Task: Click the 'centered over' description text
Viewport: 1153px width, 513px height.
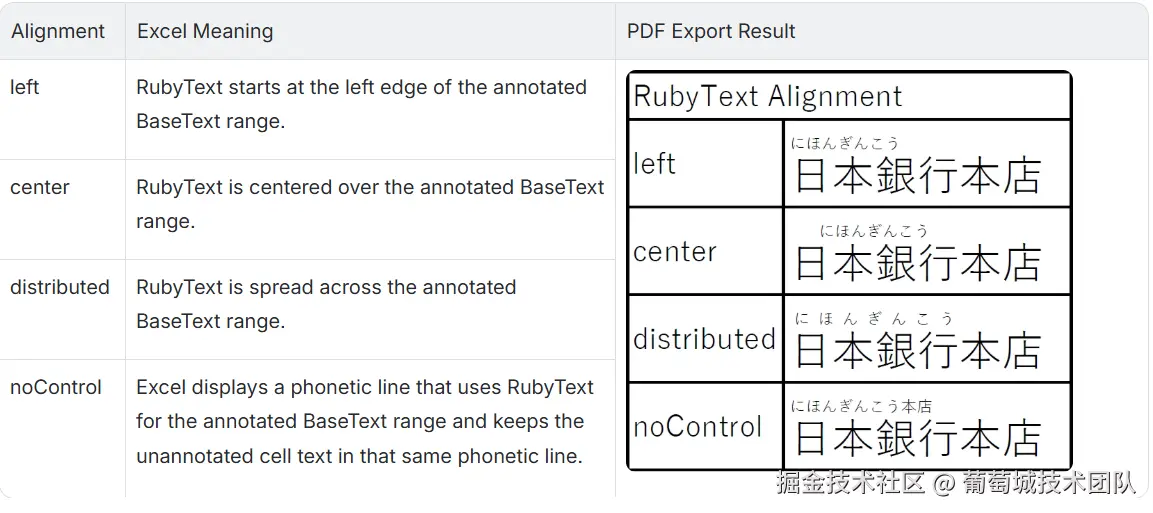Action: (370, 204)
